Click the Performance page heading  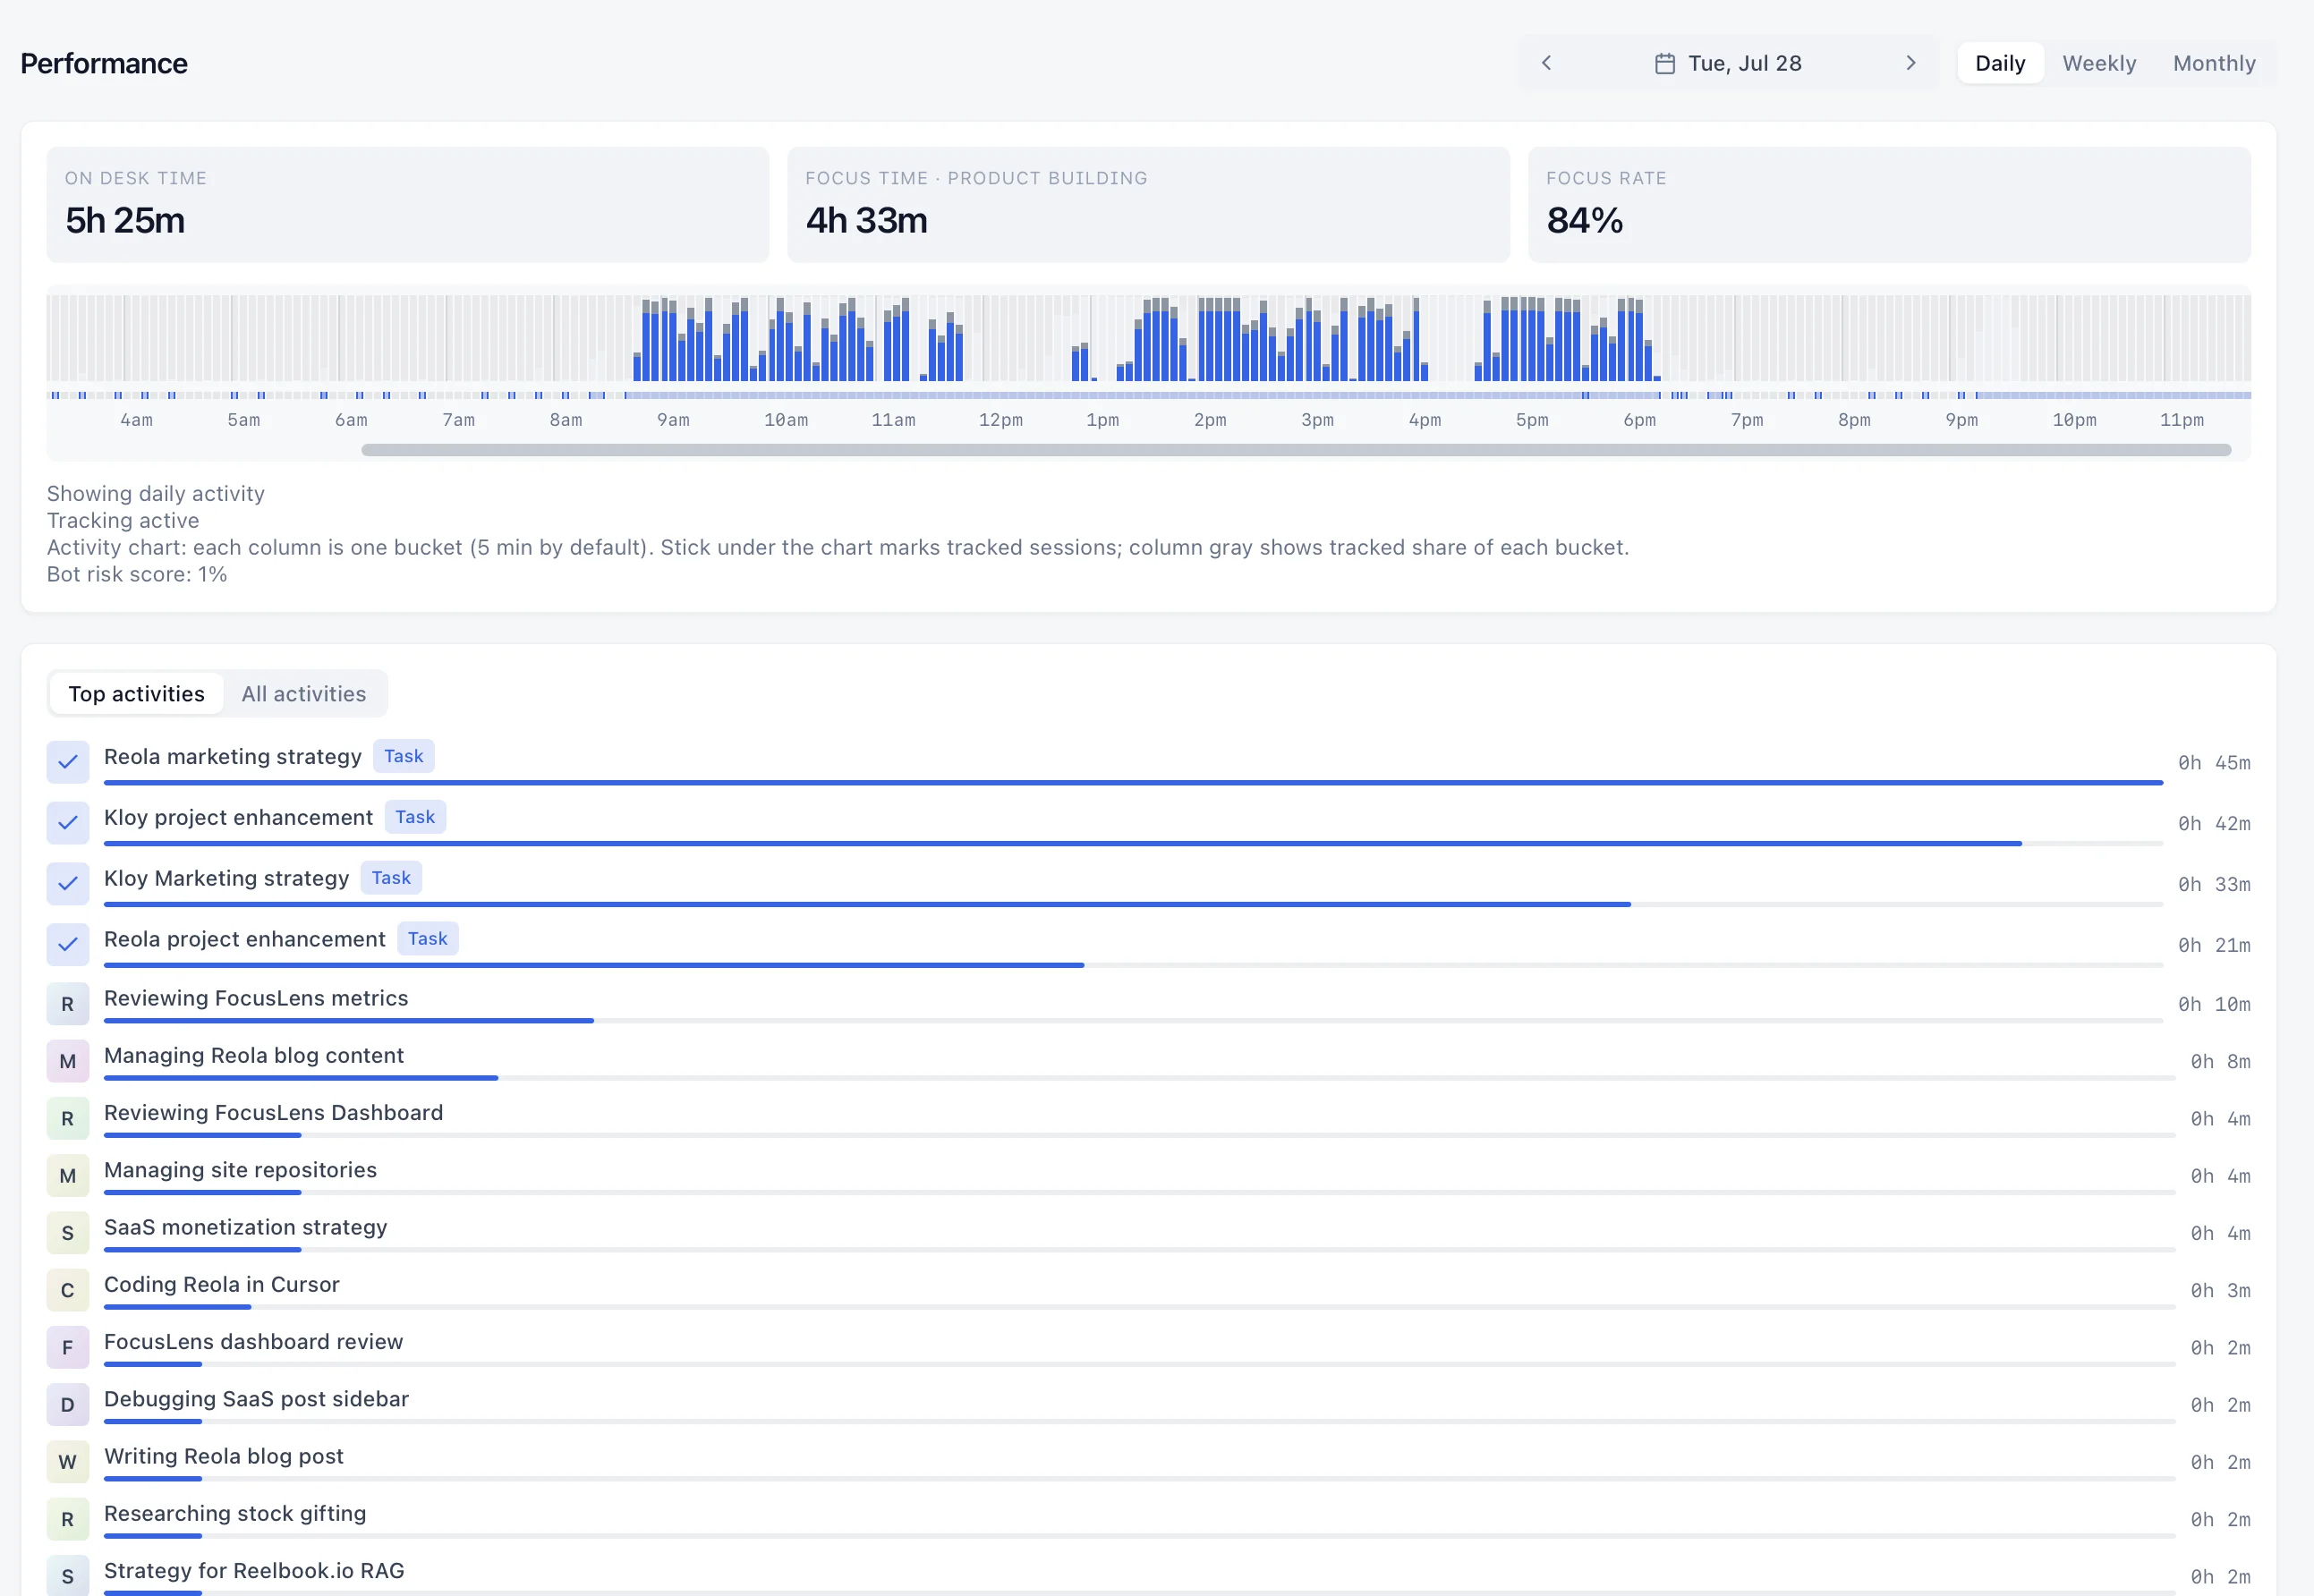click(104, 63)
